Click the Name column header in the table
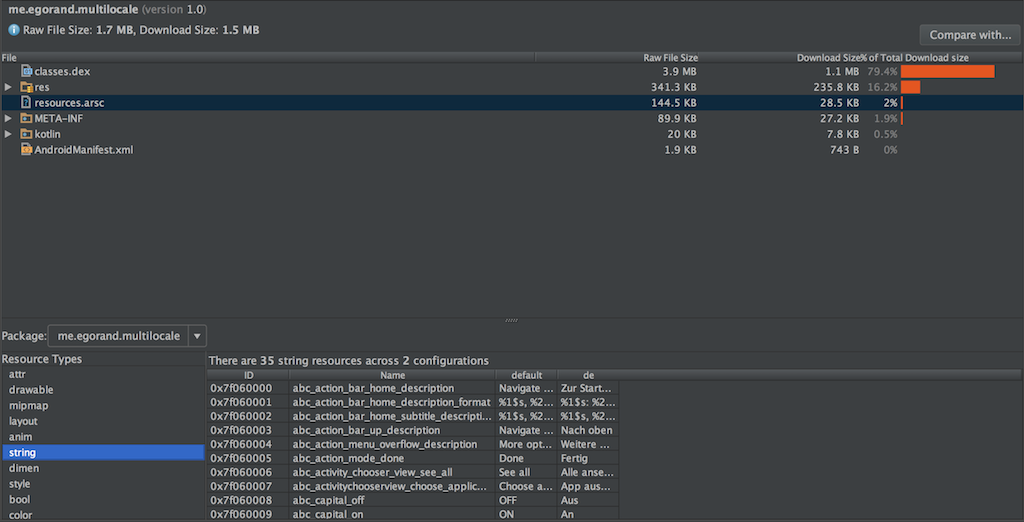 pos(392,375)
